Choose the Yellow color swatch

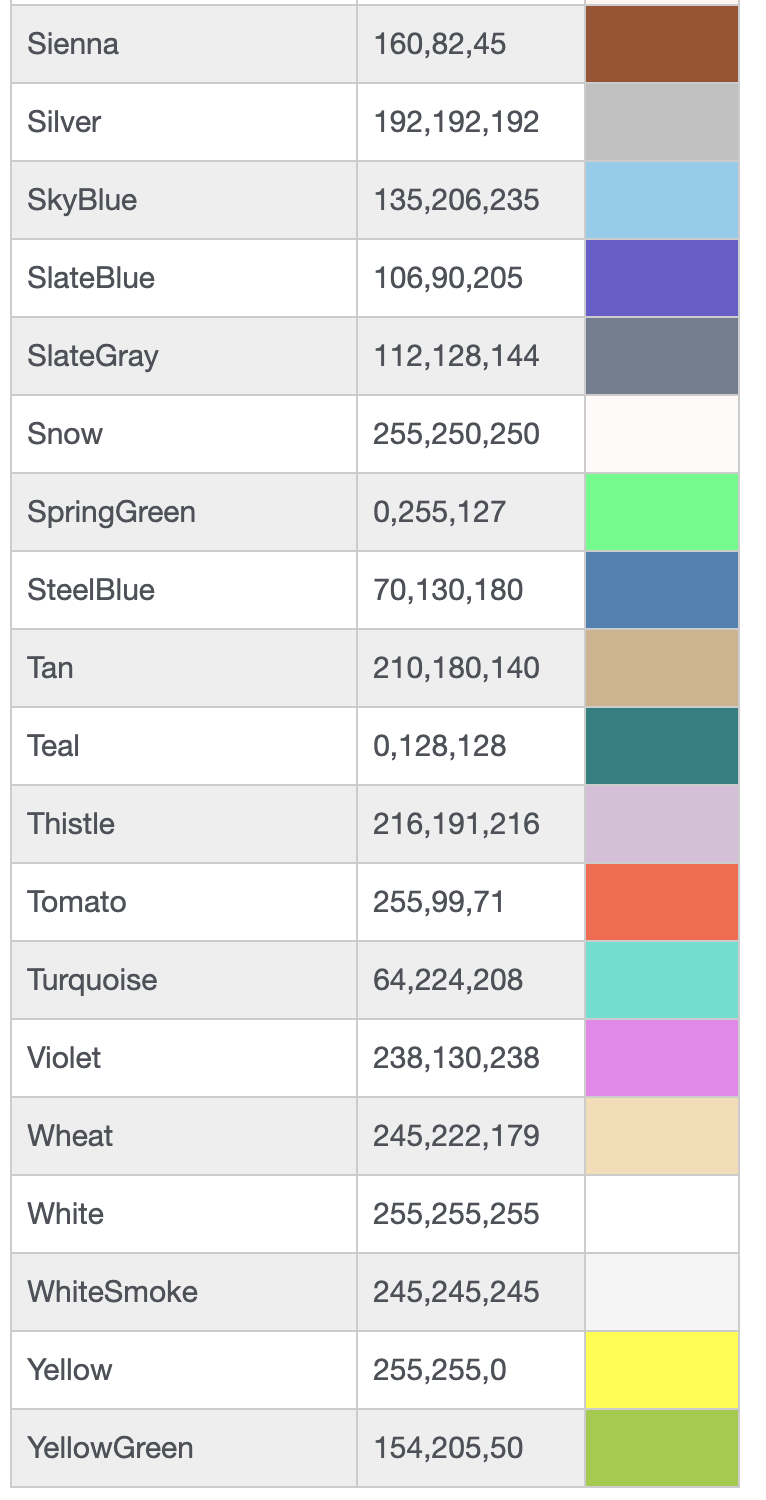click(x=661, y=1370)
